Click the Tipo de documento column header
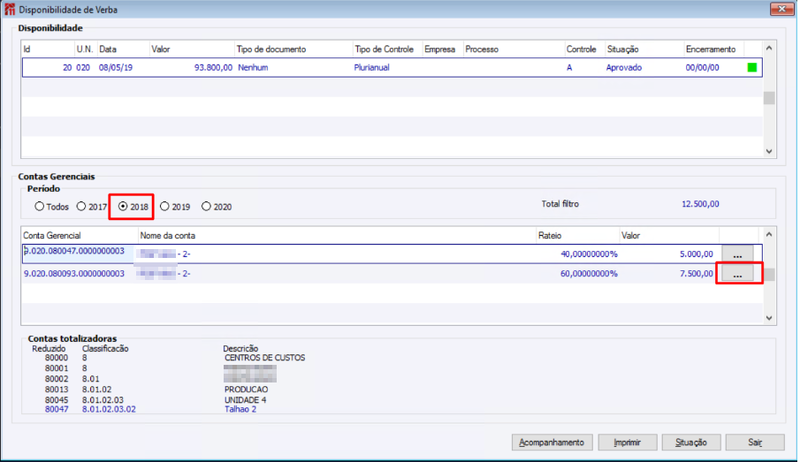This screenshot has height=462, width=800. [x=293, y=49]
